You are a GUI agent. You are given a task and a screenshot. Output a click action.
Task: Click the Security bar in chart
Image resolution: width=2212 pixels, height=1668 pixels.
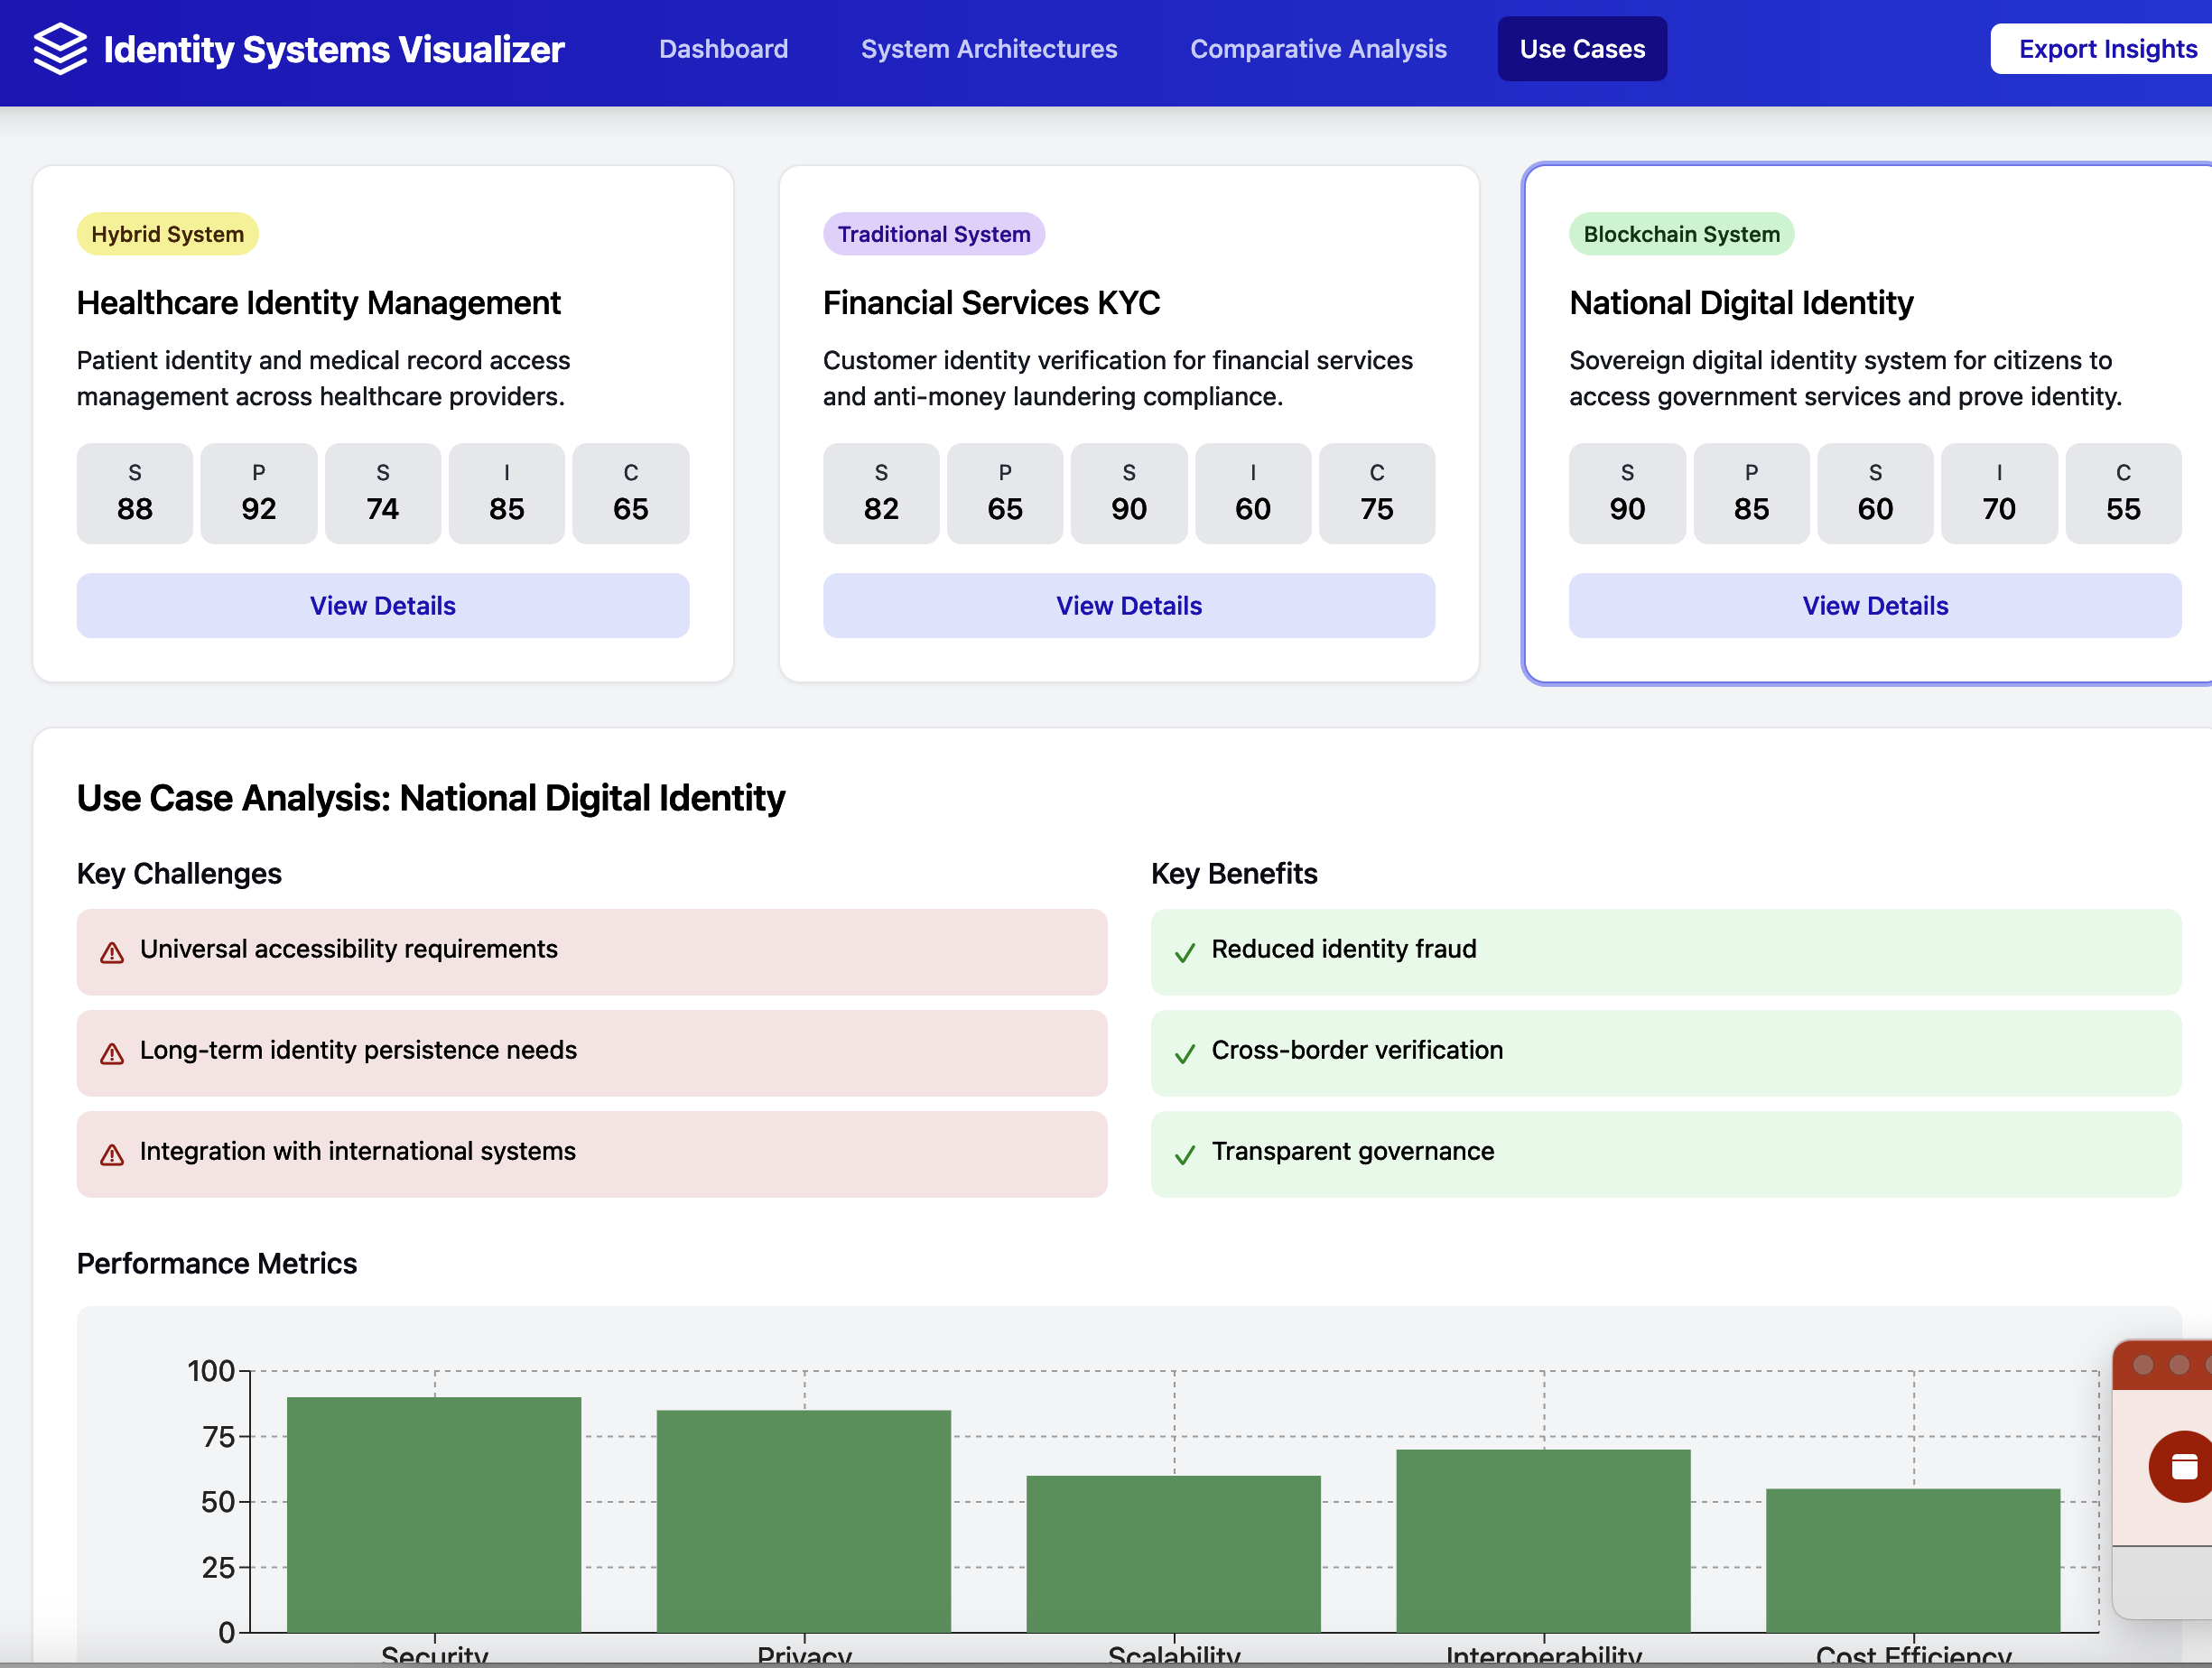433,1514
